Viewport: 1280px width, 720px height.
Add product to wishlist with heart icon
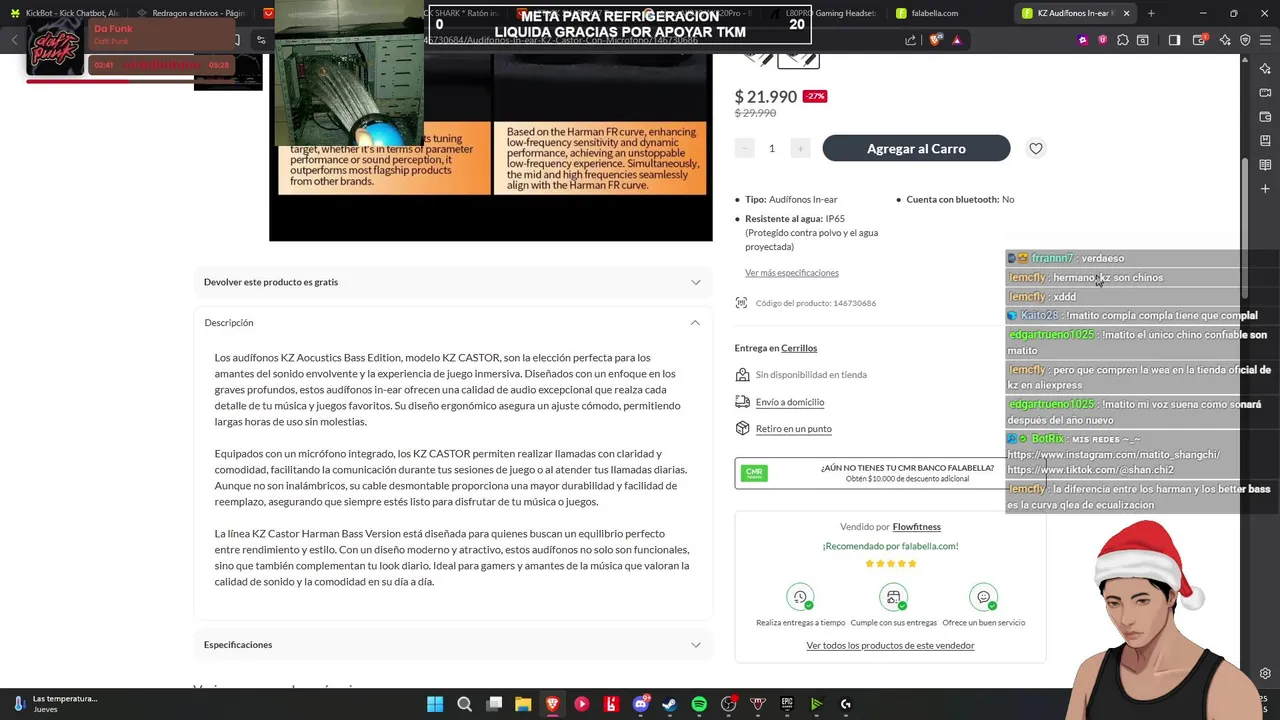[1036, 148]
